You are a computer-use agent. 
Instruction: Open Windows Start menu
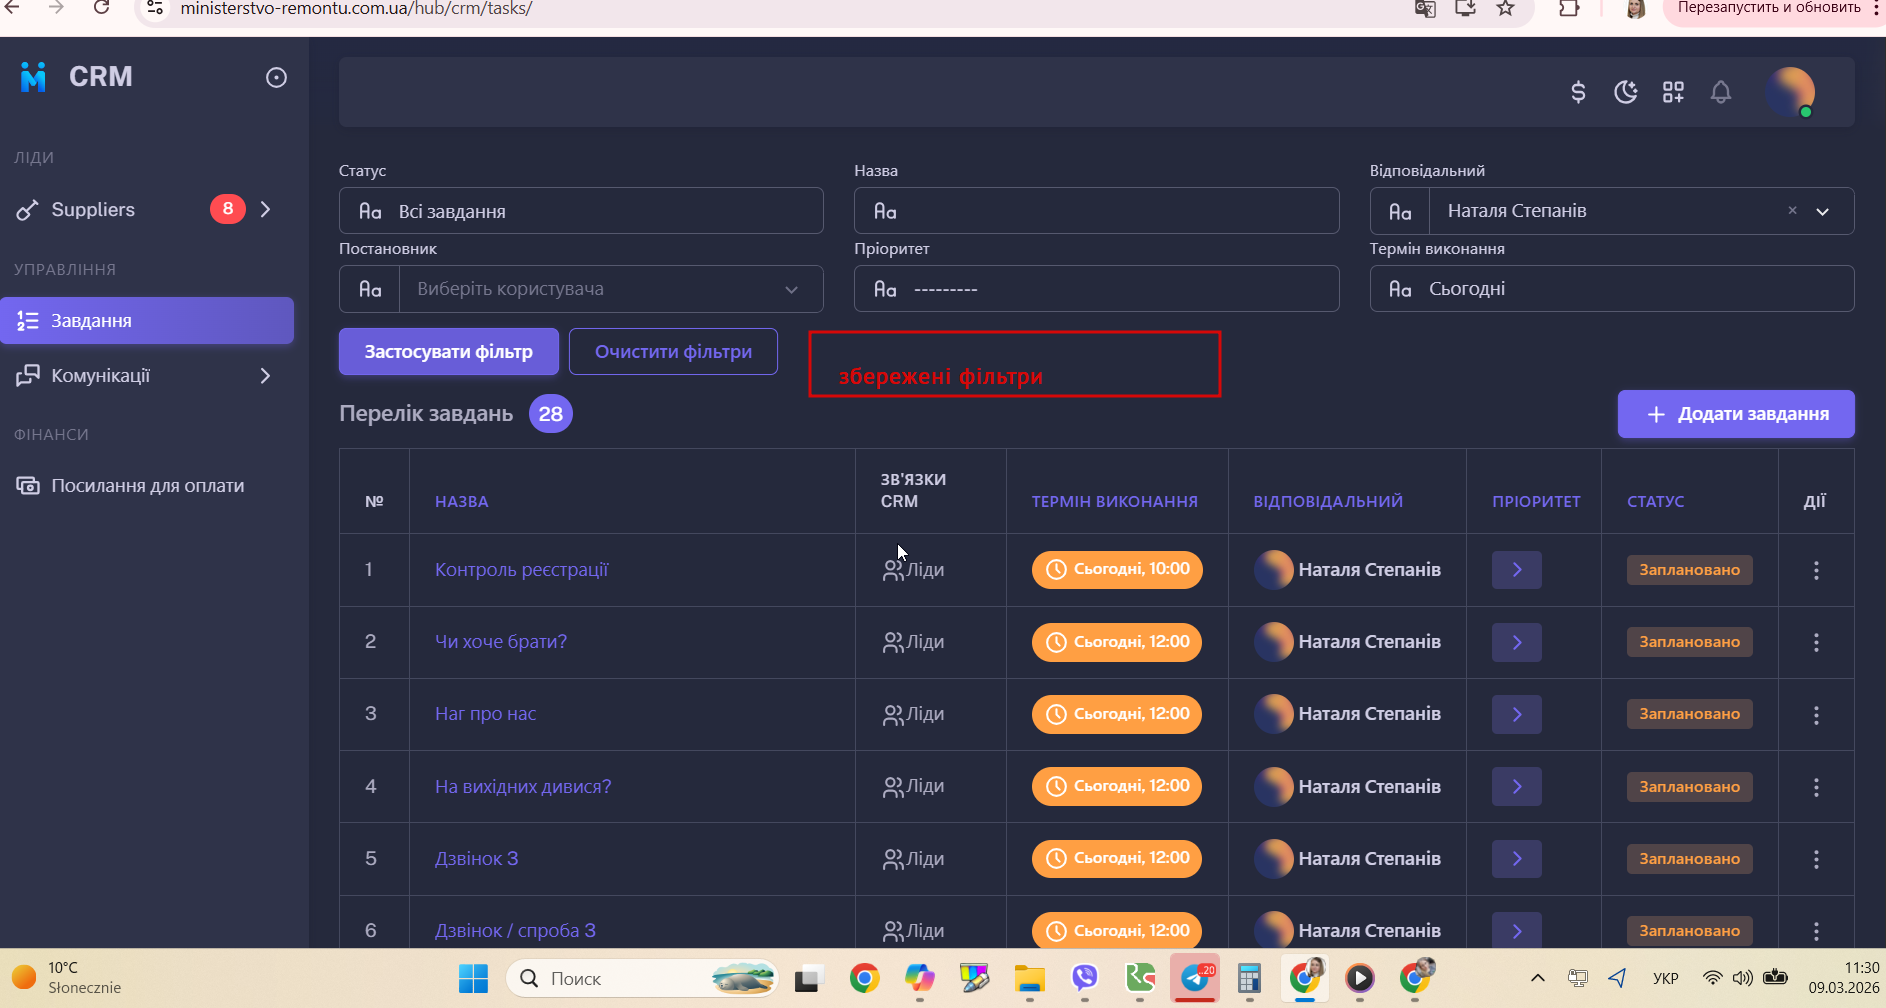pyautogui.click(x=473, y=978)
